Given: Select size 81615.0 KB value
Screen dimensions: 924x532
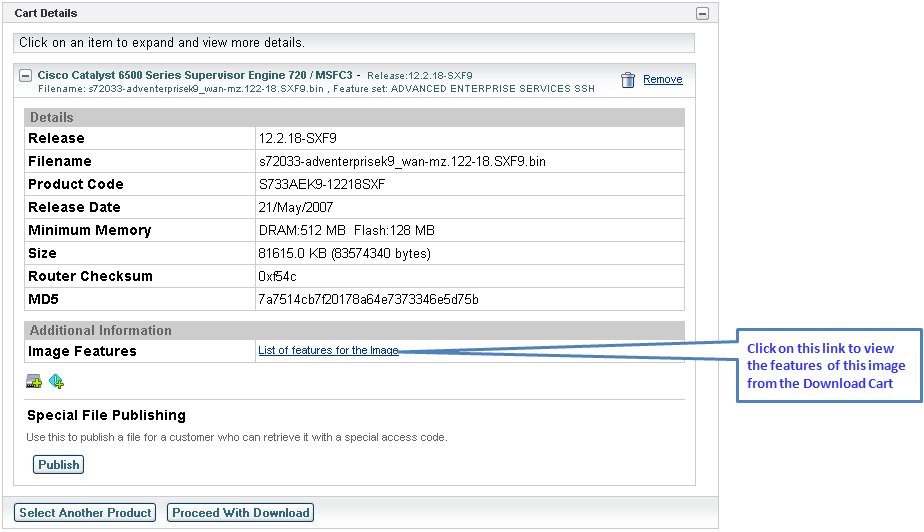Looking at the screenshot, I should (344, 253).
